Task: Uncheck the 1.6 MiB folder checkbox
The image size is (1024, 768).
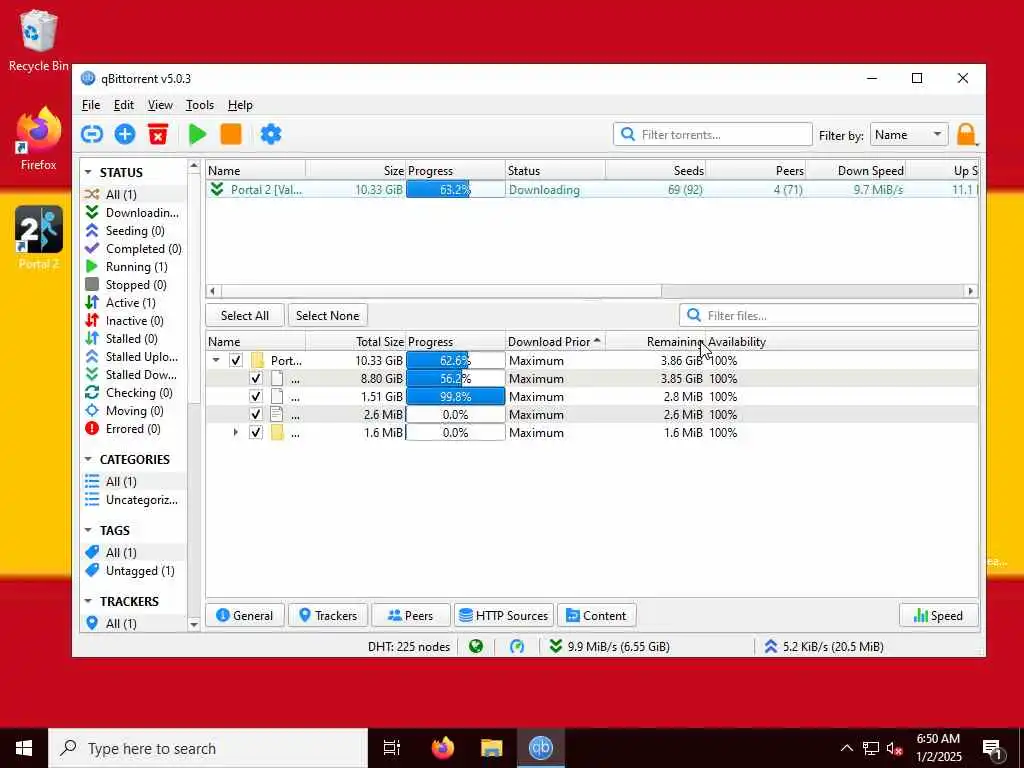Action: (x=255, y=432)
